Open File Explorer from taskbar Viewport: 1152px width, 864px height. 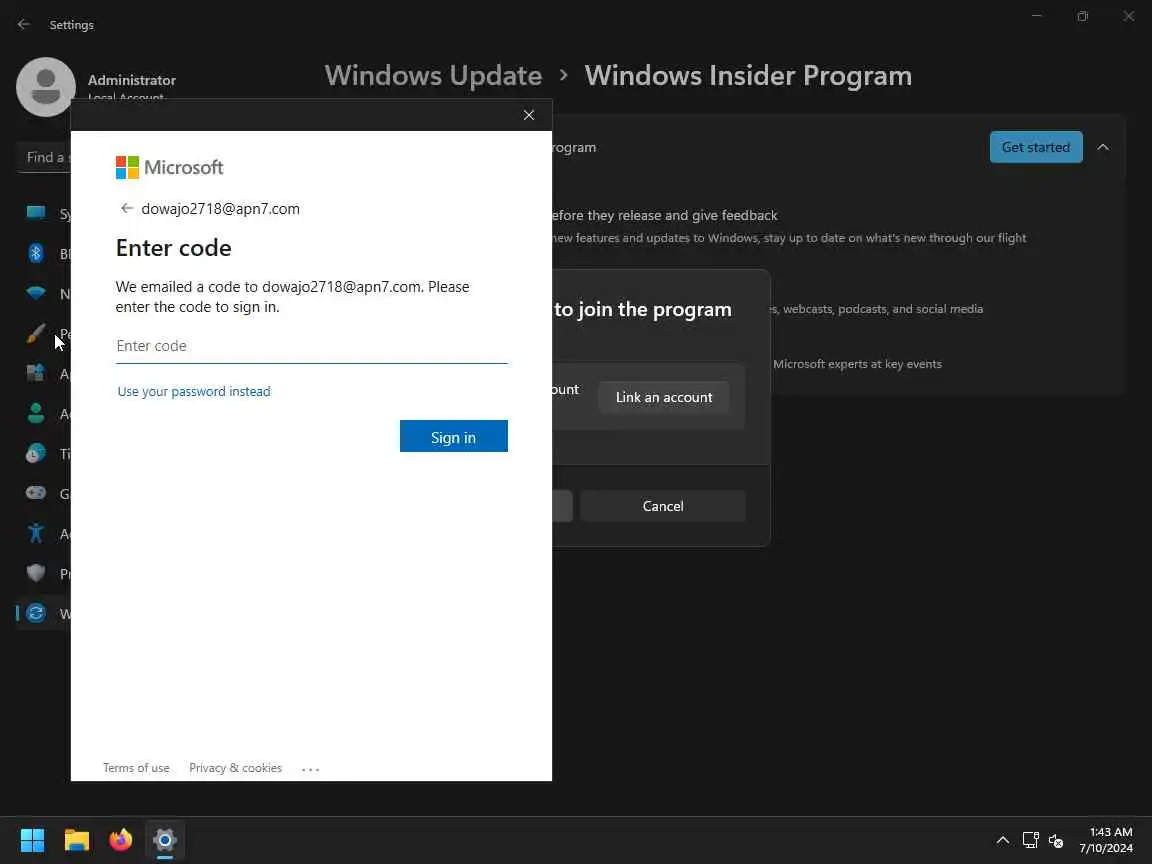coord(76,840)
